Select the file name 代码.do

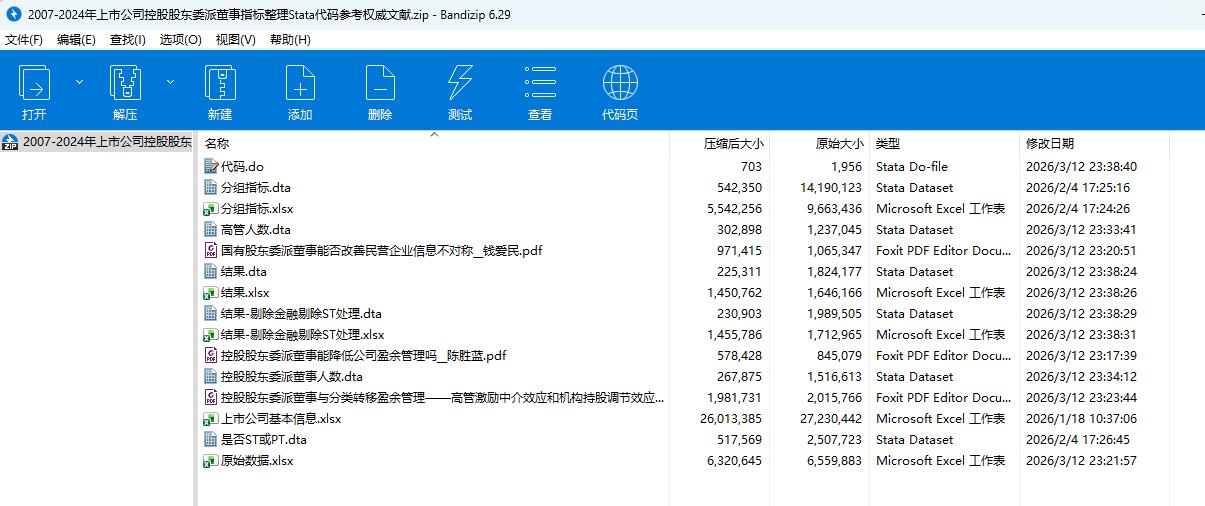pos(242,167)
